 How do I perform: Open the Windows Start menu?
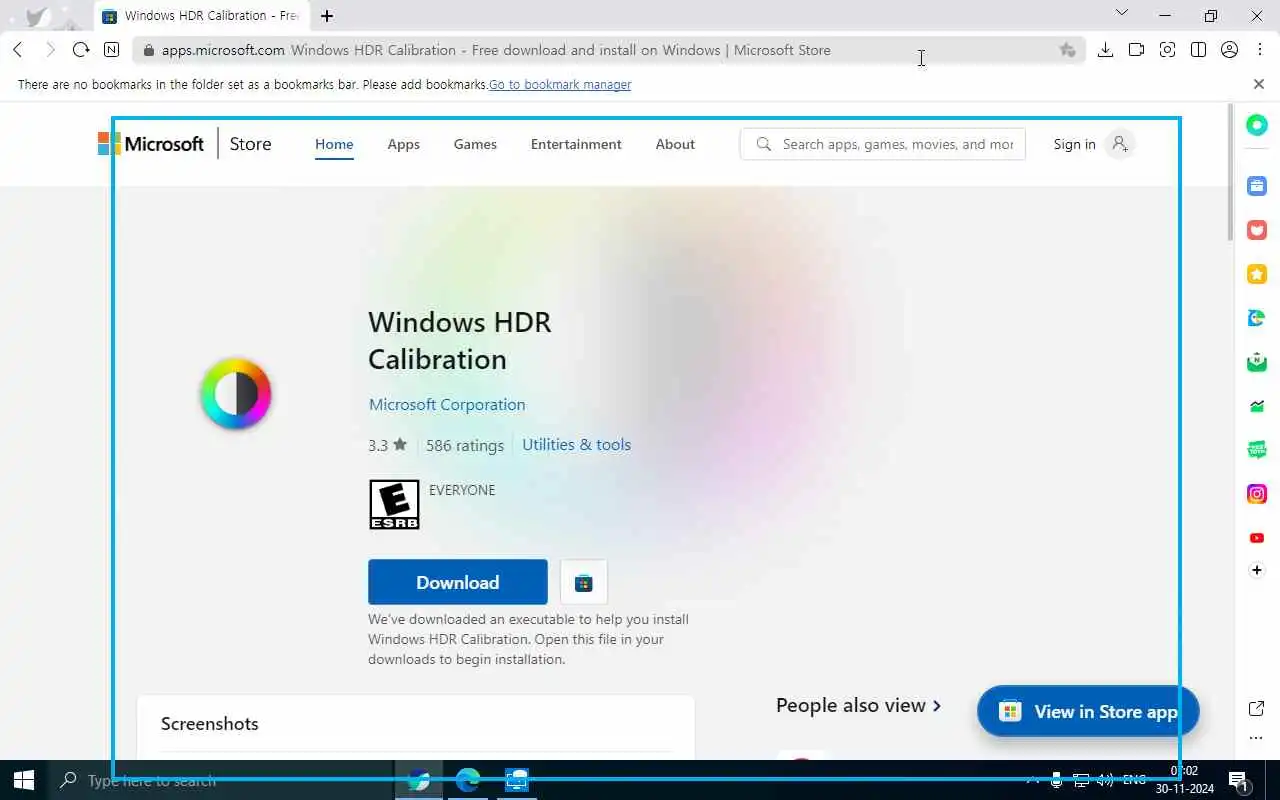click(x=24, y=780)
